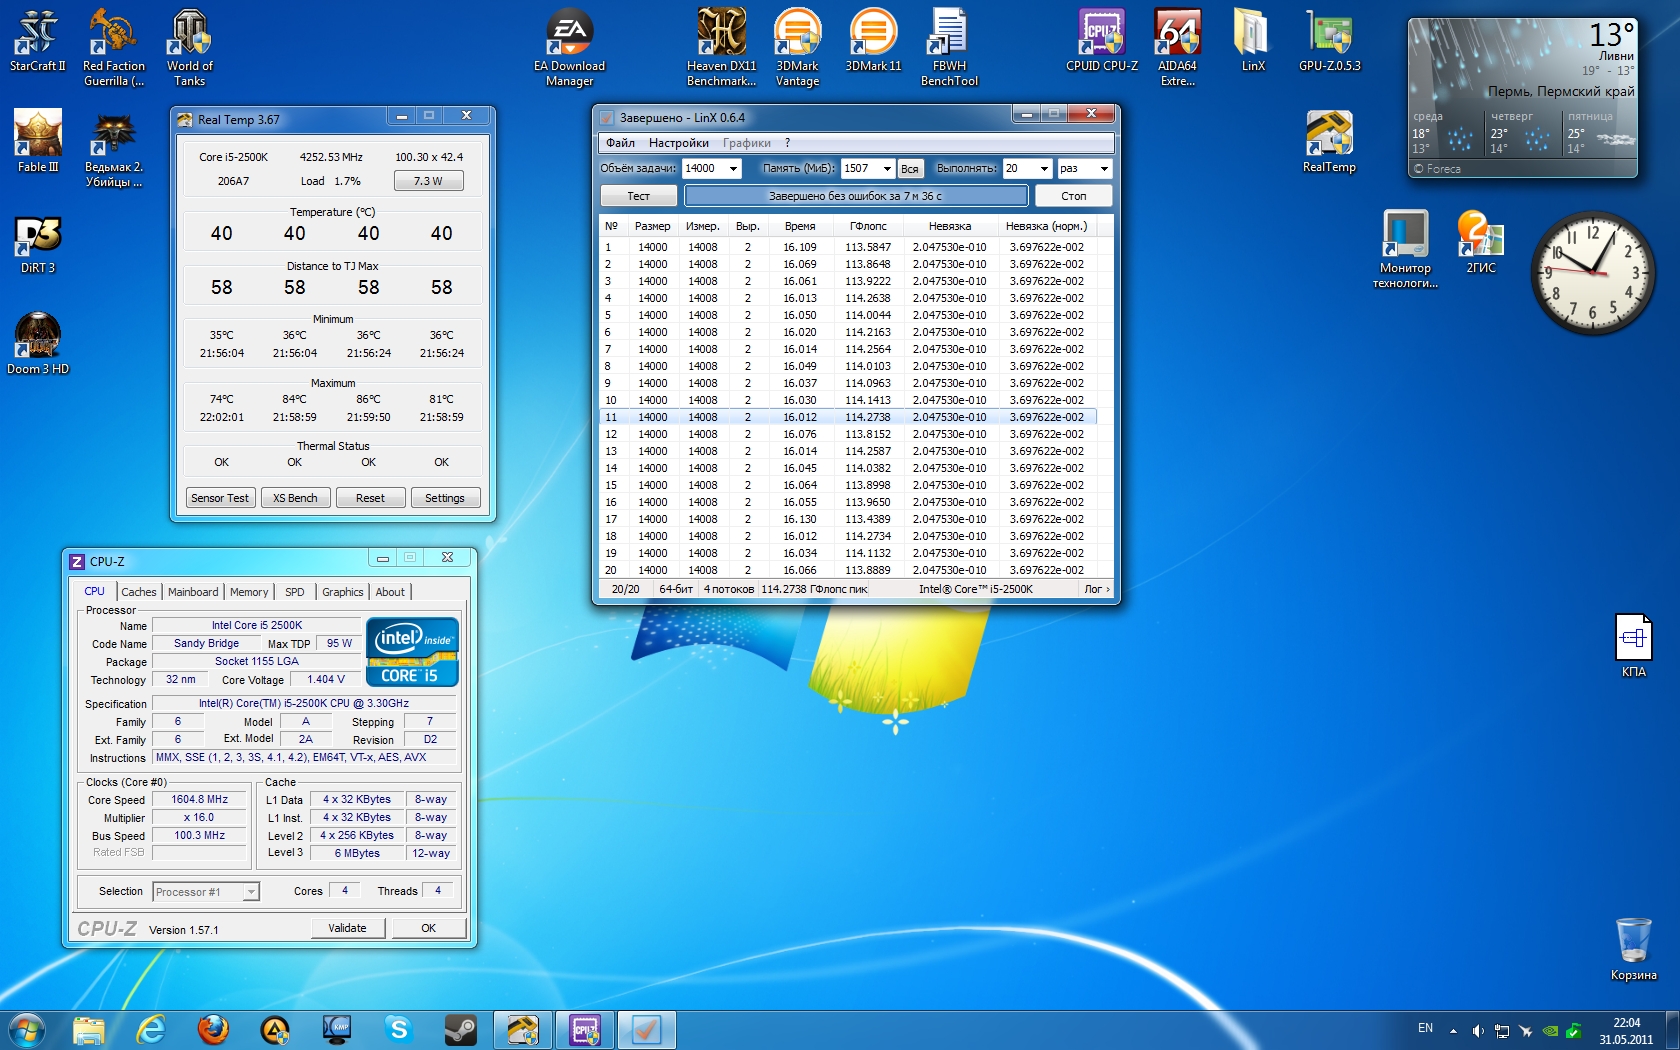
Task: Switch to the Mainboard tab in CPU-Z
Action: click(x=193, y=592)
